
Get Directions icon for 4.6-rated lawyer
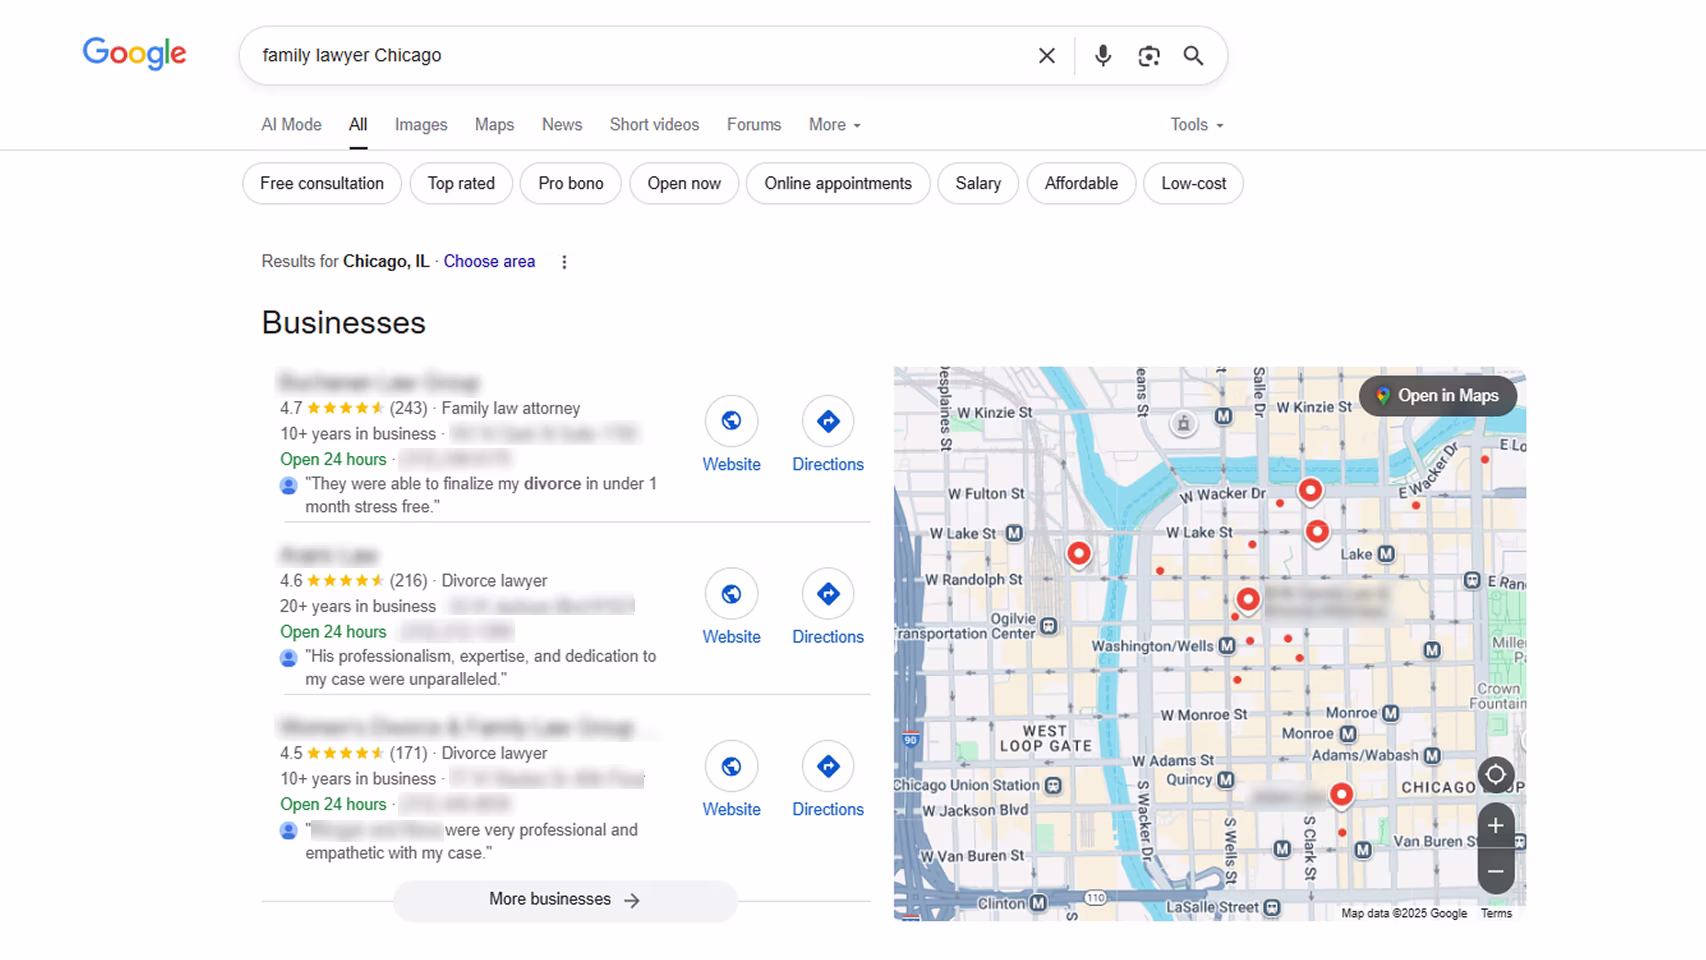828,594
